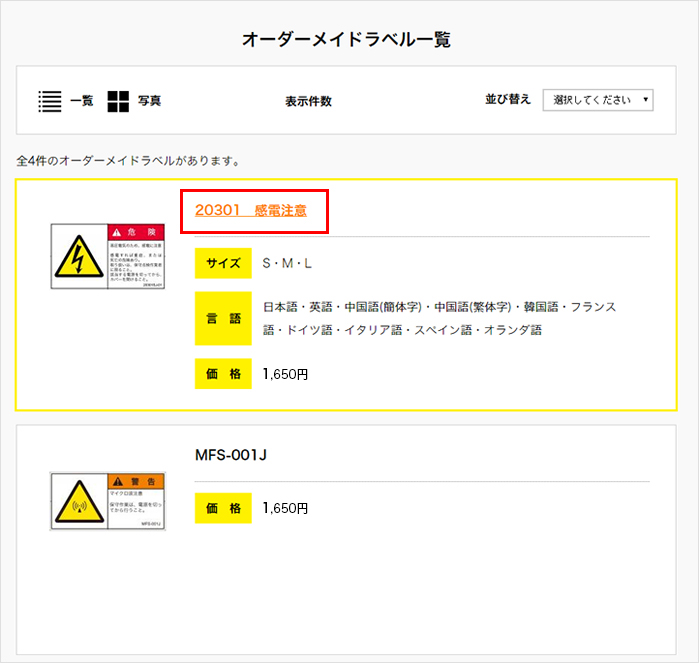Viewport: 699px width, 663px height.
Task: Click the 価格 tag under MFS-001J
Action: pos(223,508)
